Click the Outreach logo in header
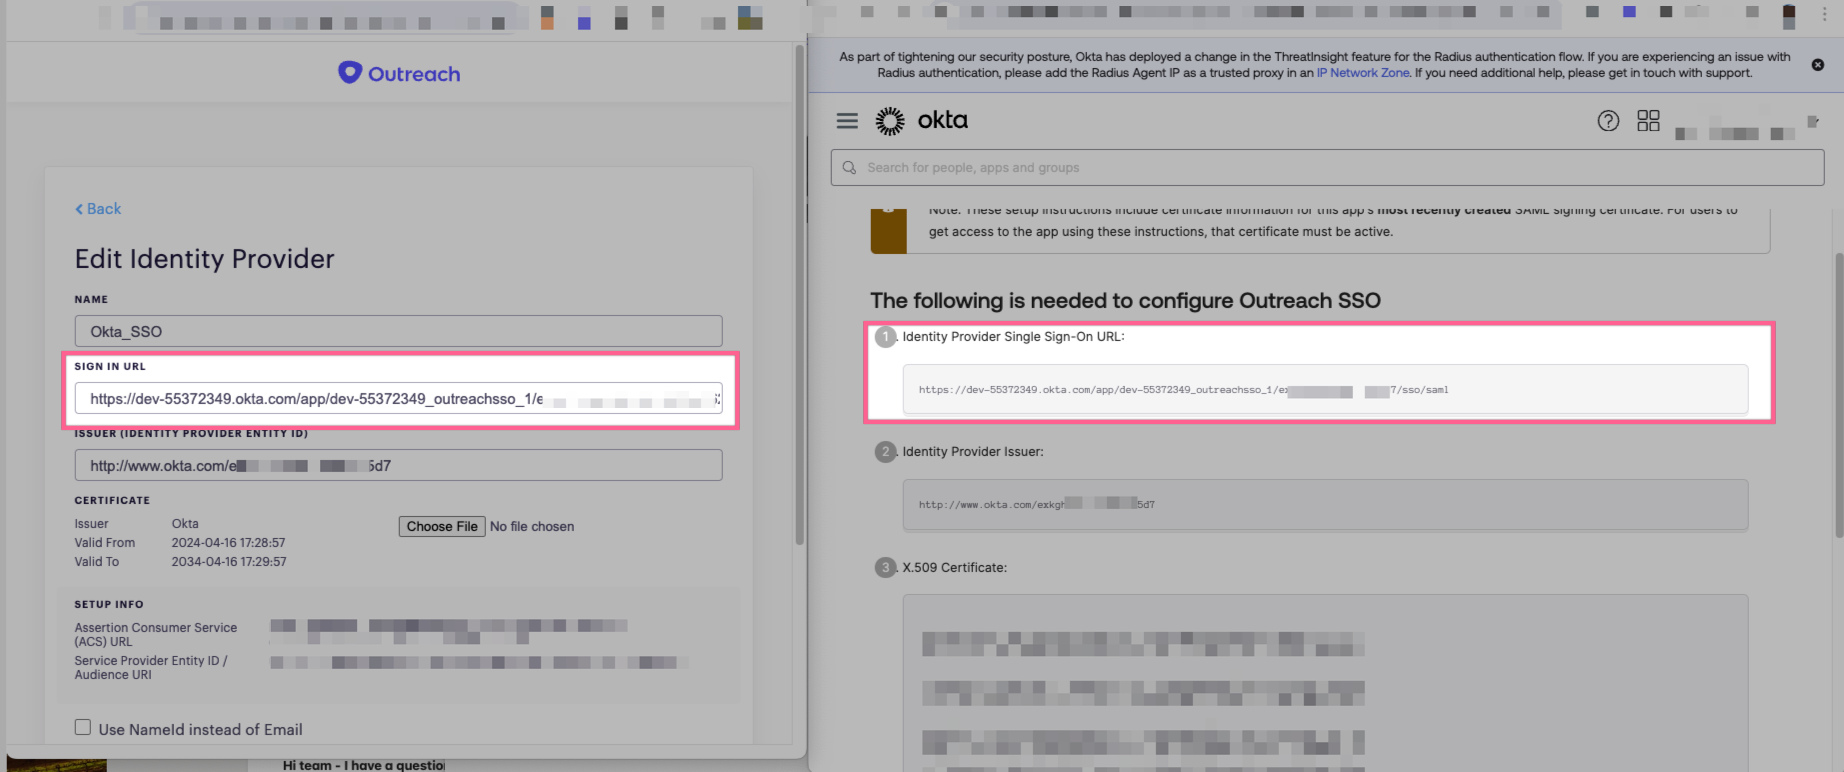This screenshot has height=772, width=1844. [399, 73]
